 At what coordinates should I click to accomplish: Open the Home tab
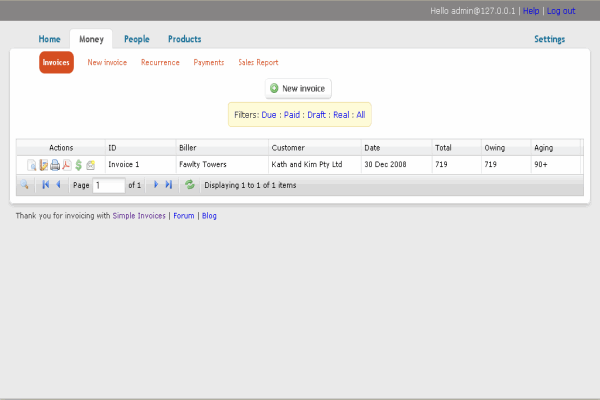(x=49, y=39)
